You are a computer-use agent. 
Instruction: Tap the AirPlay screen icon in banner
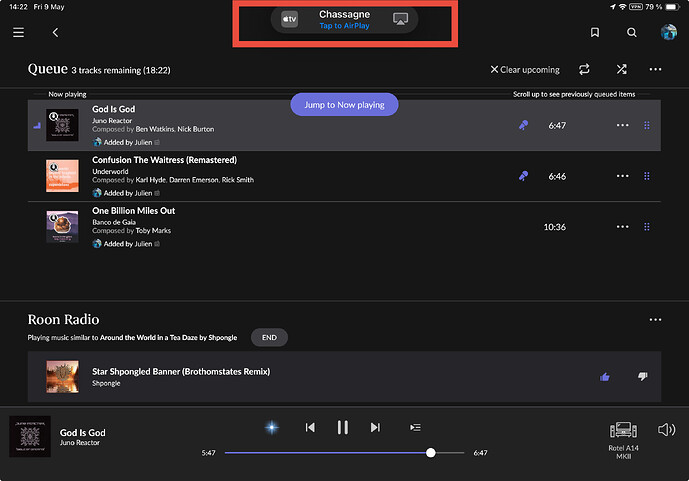(400, 19)
